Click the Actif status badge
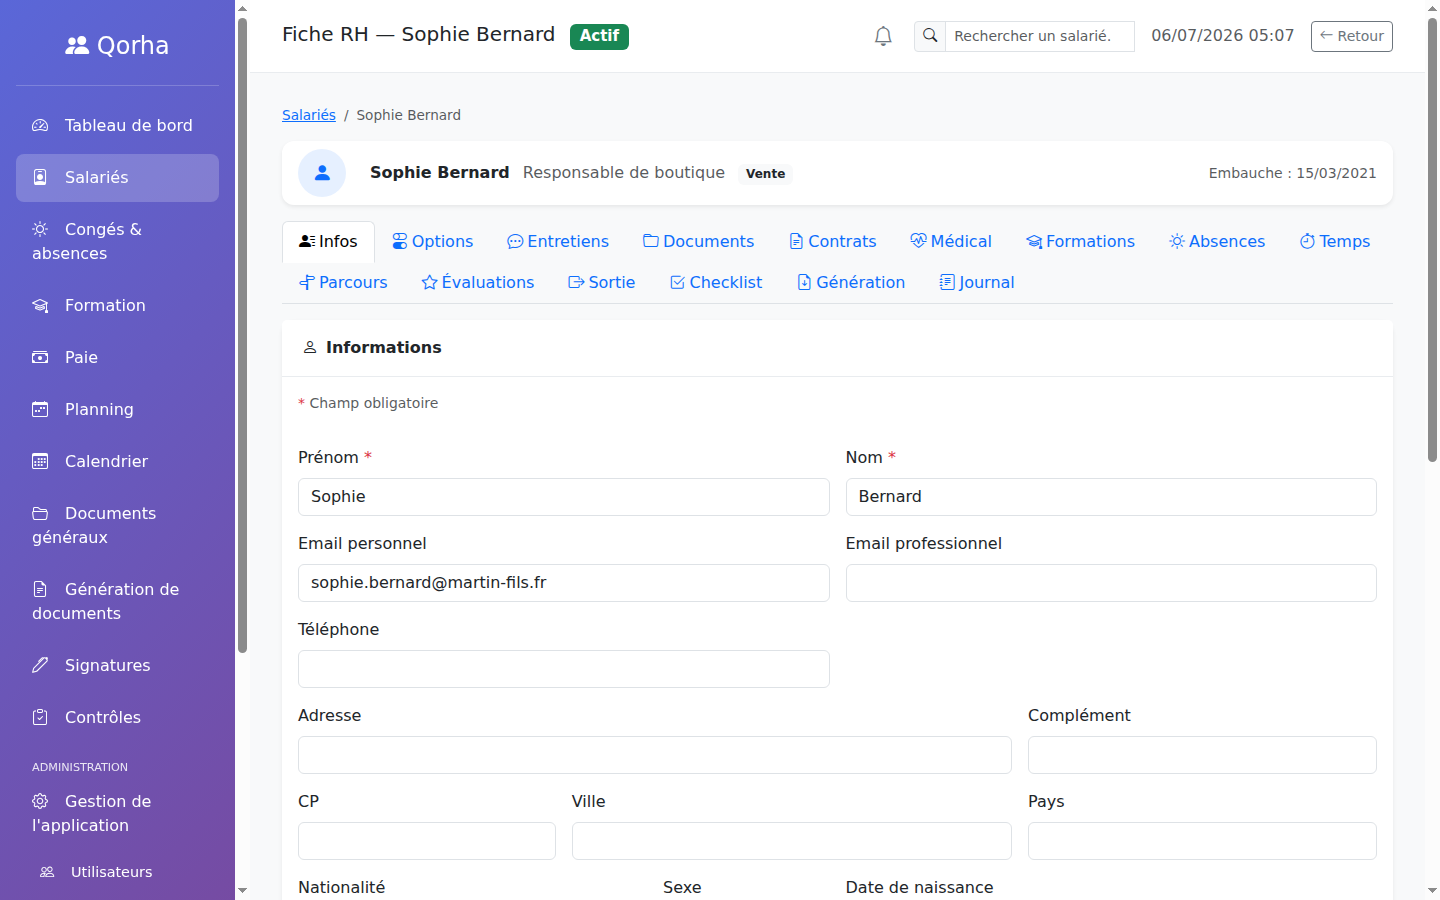This screenshot has width=1440, height=900. click(x=599, y=36)
